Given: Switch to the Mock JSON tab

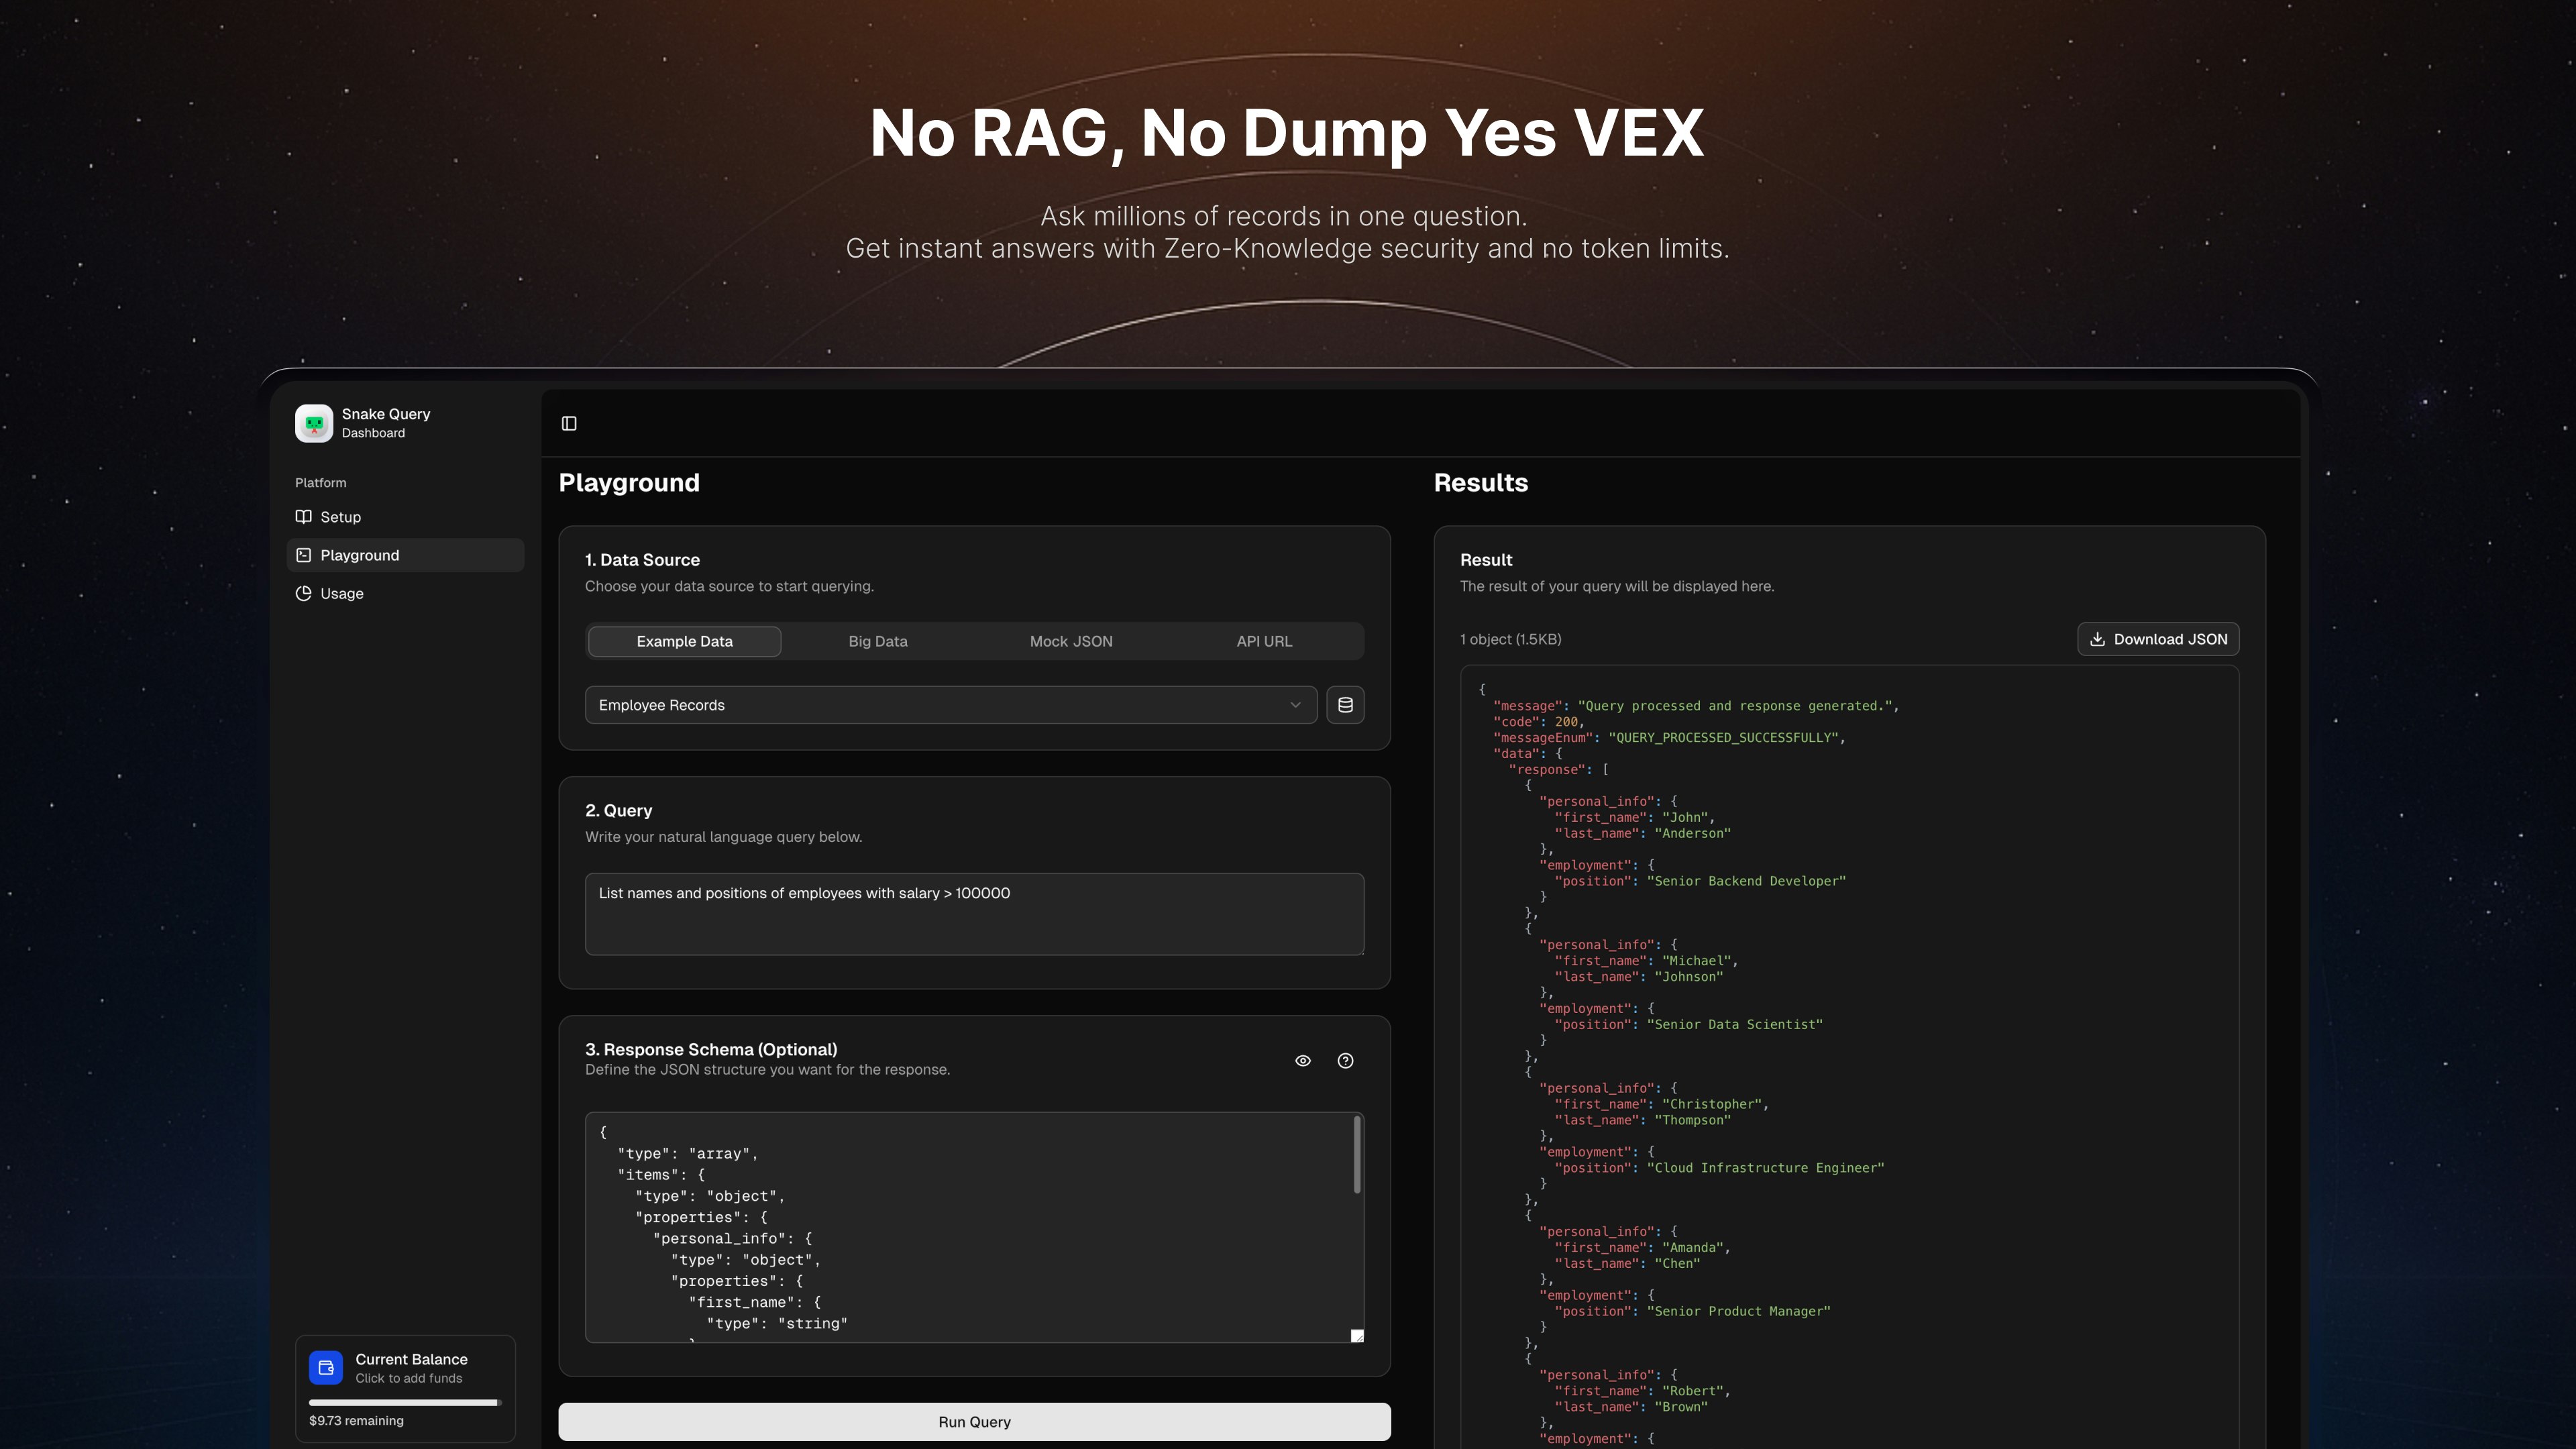Looking at the screenshot, I should (1070, 641).
